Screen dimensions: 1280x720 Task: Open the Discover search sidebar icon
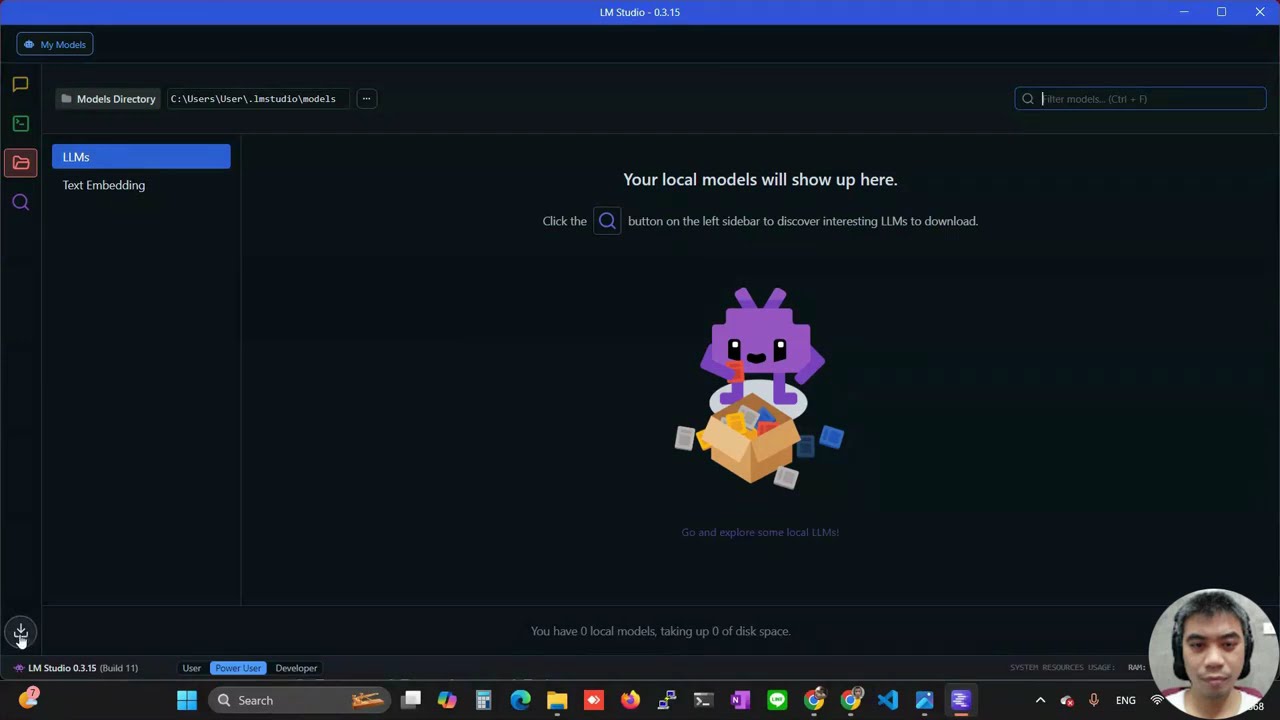click(x=20, y=202)
